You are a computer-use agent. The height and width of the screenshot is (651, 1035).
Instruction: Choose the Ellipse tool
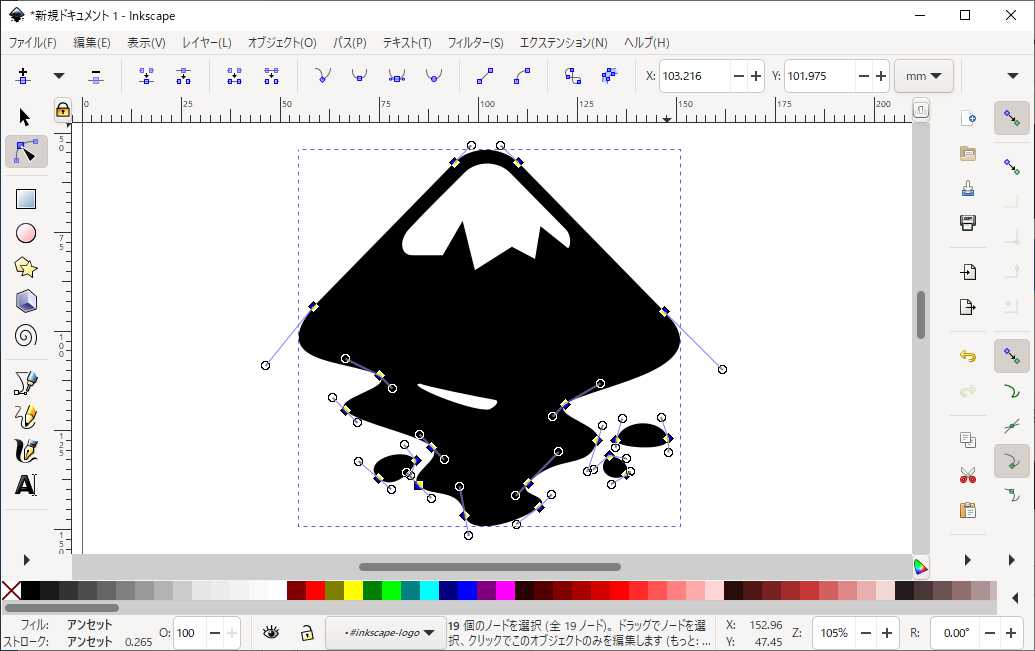(26, 233)
